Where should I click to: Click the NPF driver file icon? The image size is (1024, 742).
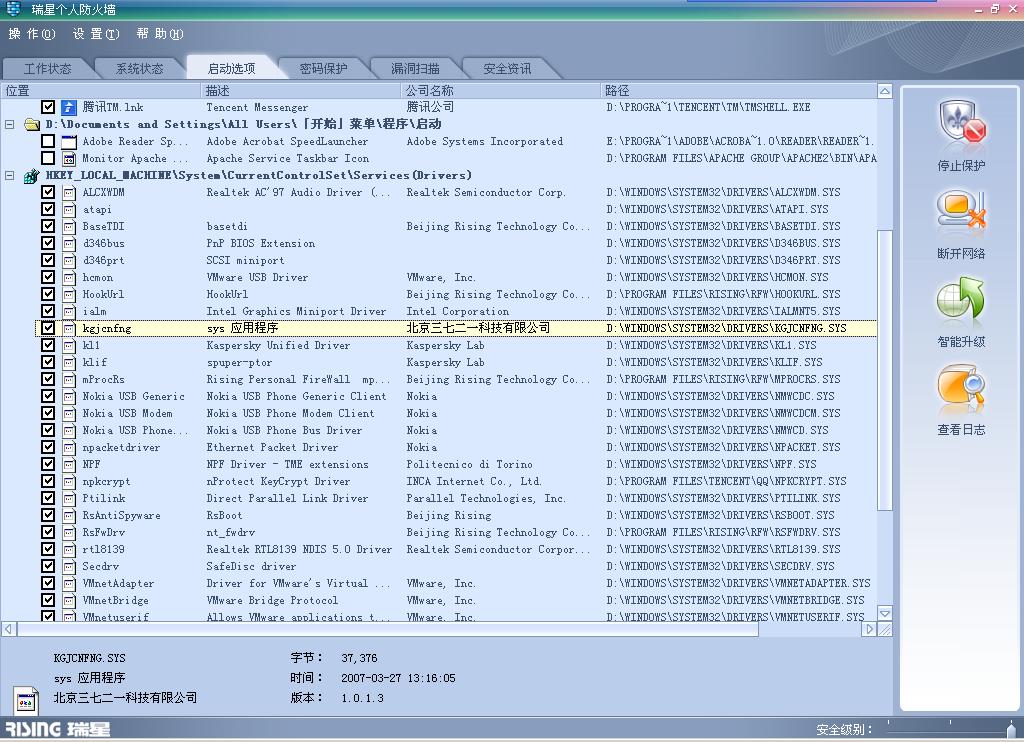point(69,464)
